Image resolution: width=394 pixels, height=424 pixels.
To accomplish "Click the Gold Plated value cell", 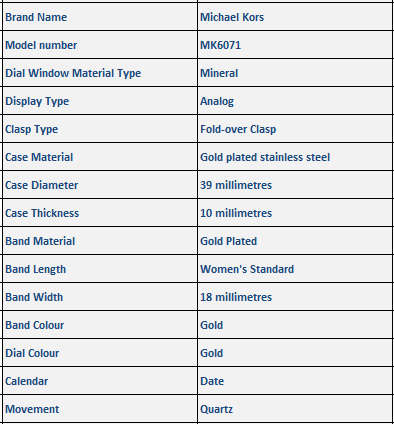I will [295, 241].
